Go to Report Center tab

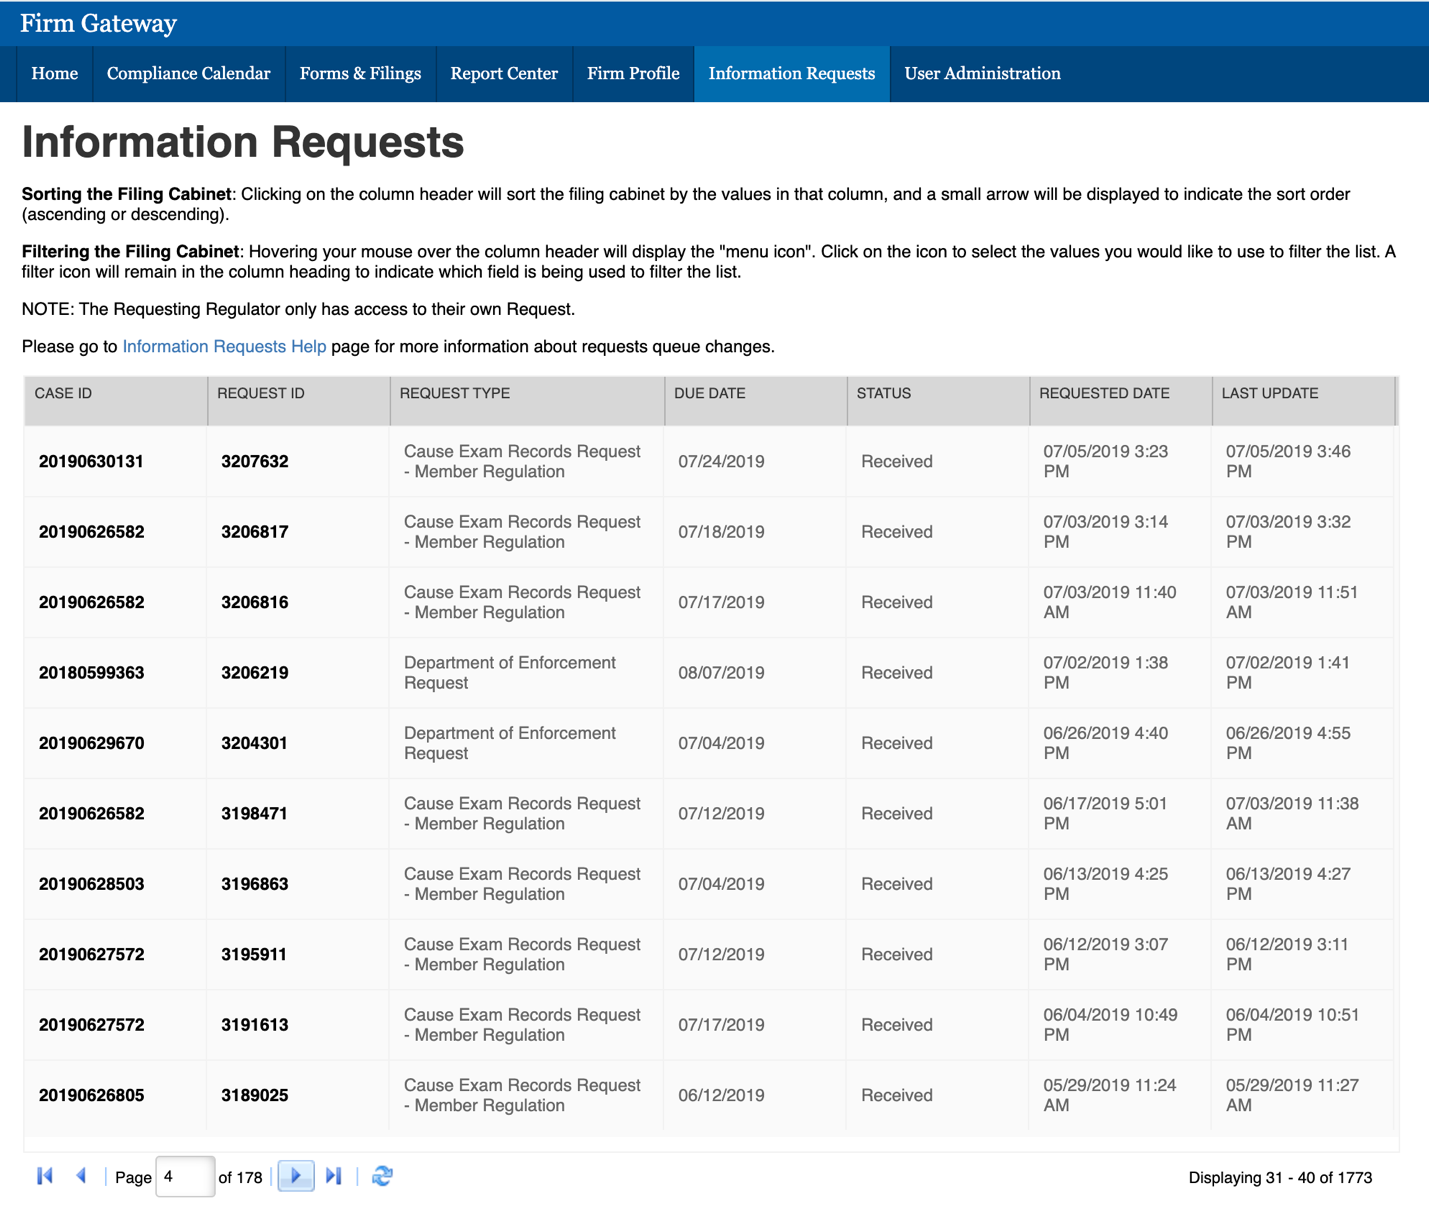[504, 74]
